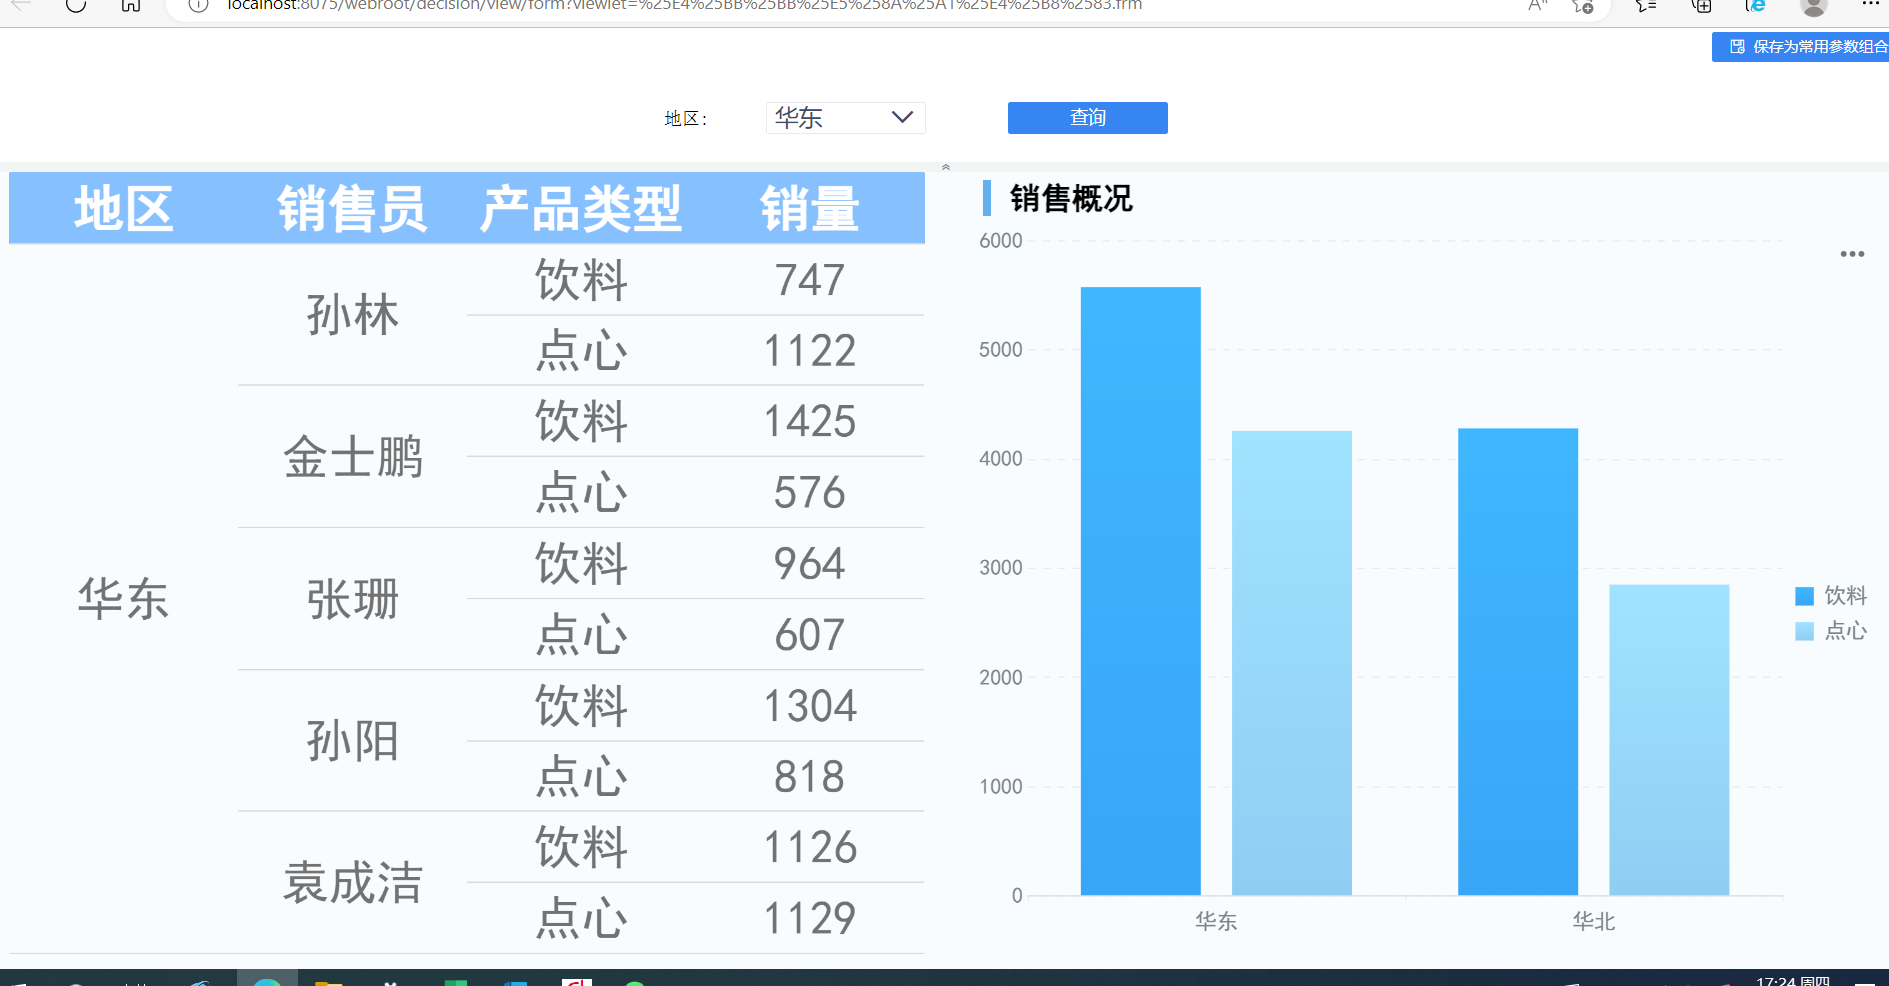Click the sales value 964
The height and width of the screenshot is (986, 1889).
pos(810,564)
